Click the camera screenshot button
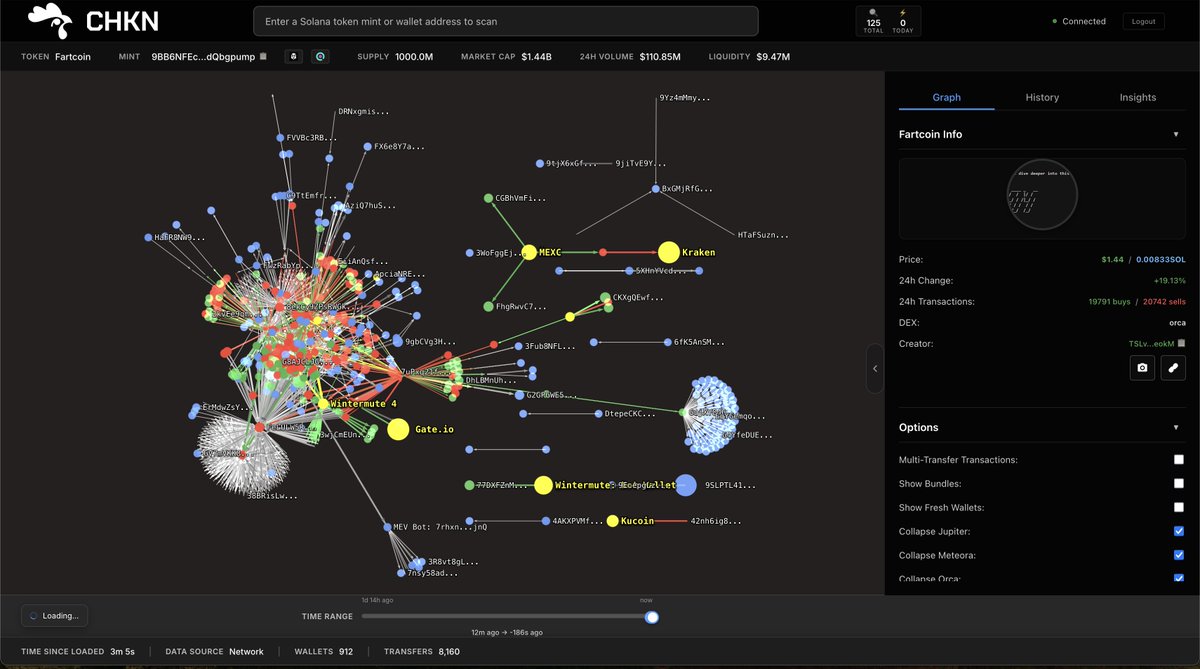This screenshot has height=669, width=1200. pyautogui.click(x=1142, y=368)
